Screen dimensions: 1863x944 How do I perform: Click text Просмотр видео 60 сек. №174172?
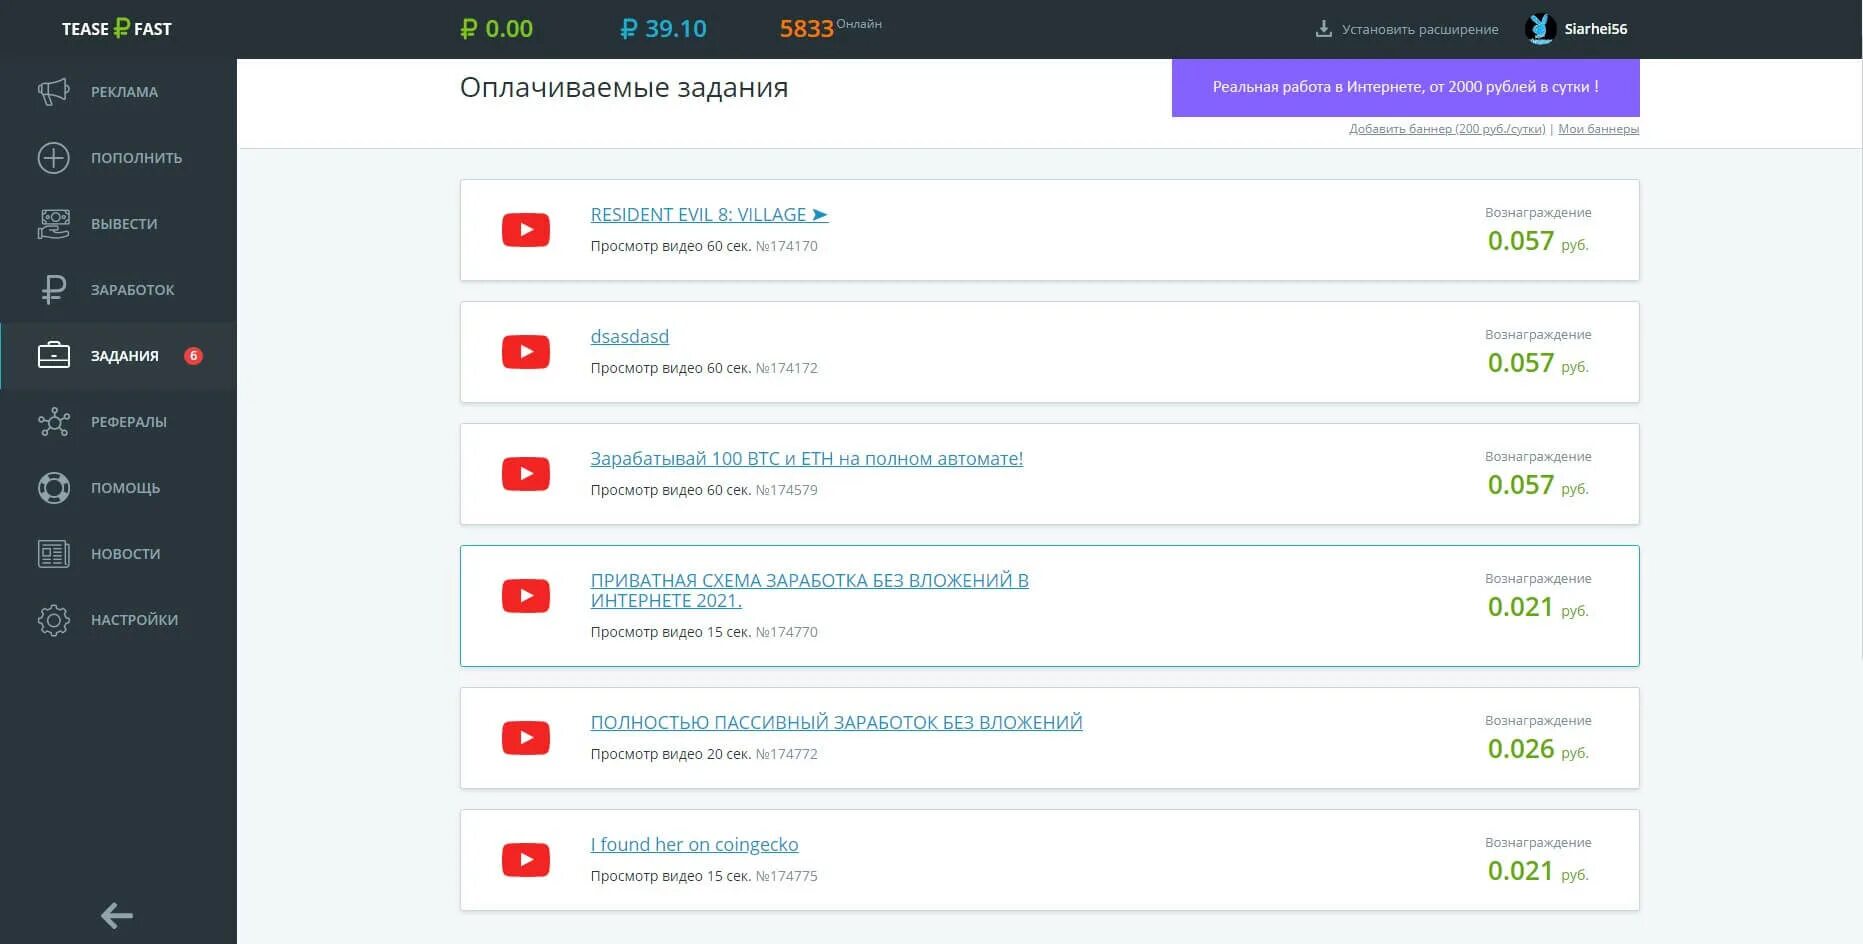click(704, 368)
